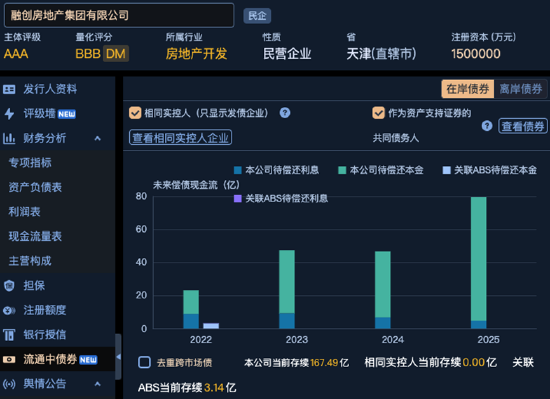The height and width of the screenshot is (399, 550).
Task: Click the company name search field
Action: (119, 15)
